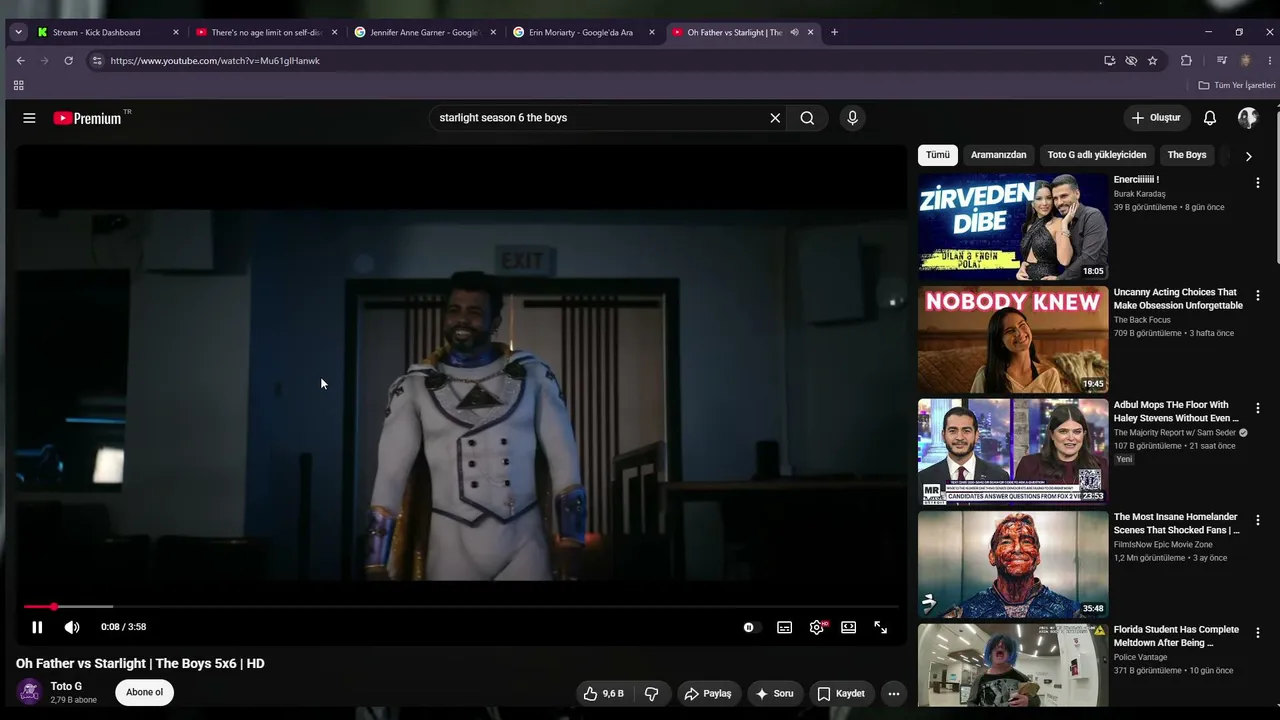This screenshot has height=720, width=1280.
Task: Mute the playing YouTube tab speaker icon
Action: click(x=794, y=32)
